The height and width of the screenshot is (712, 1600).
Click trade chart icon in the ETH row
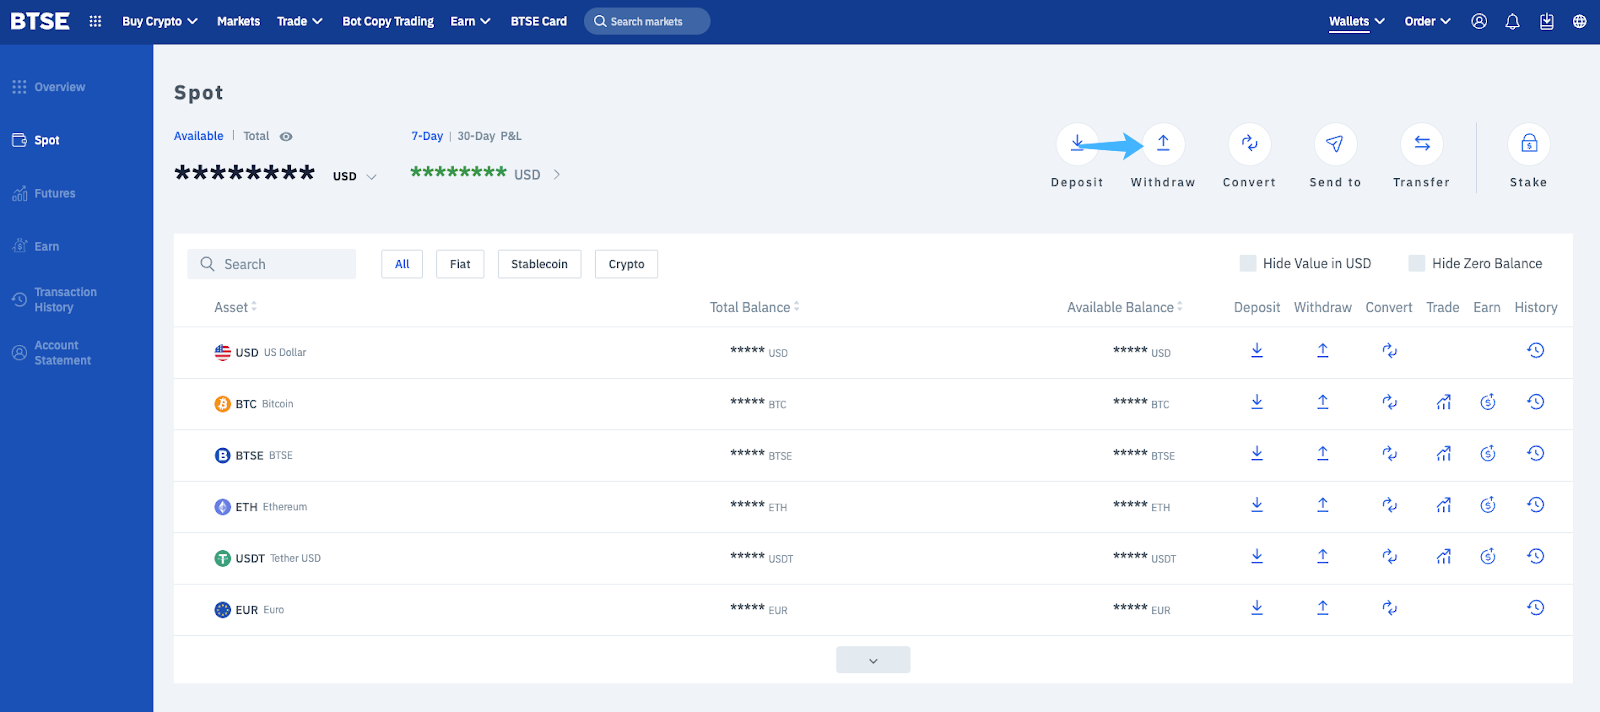pos(1443,505)
